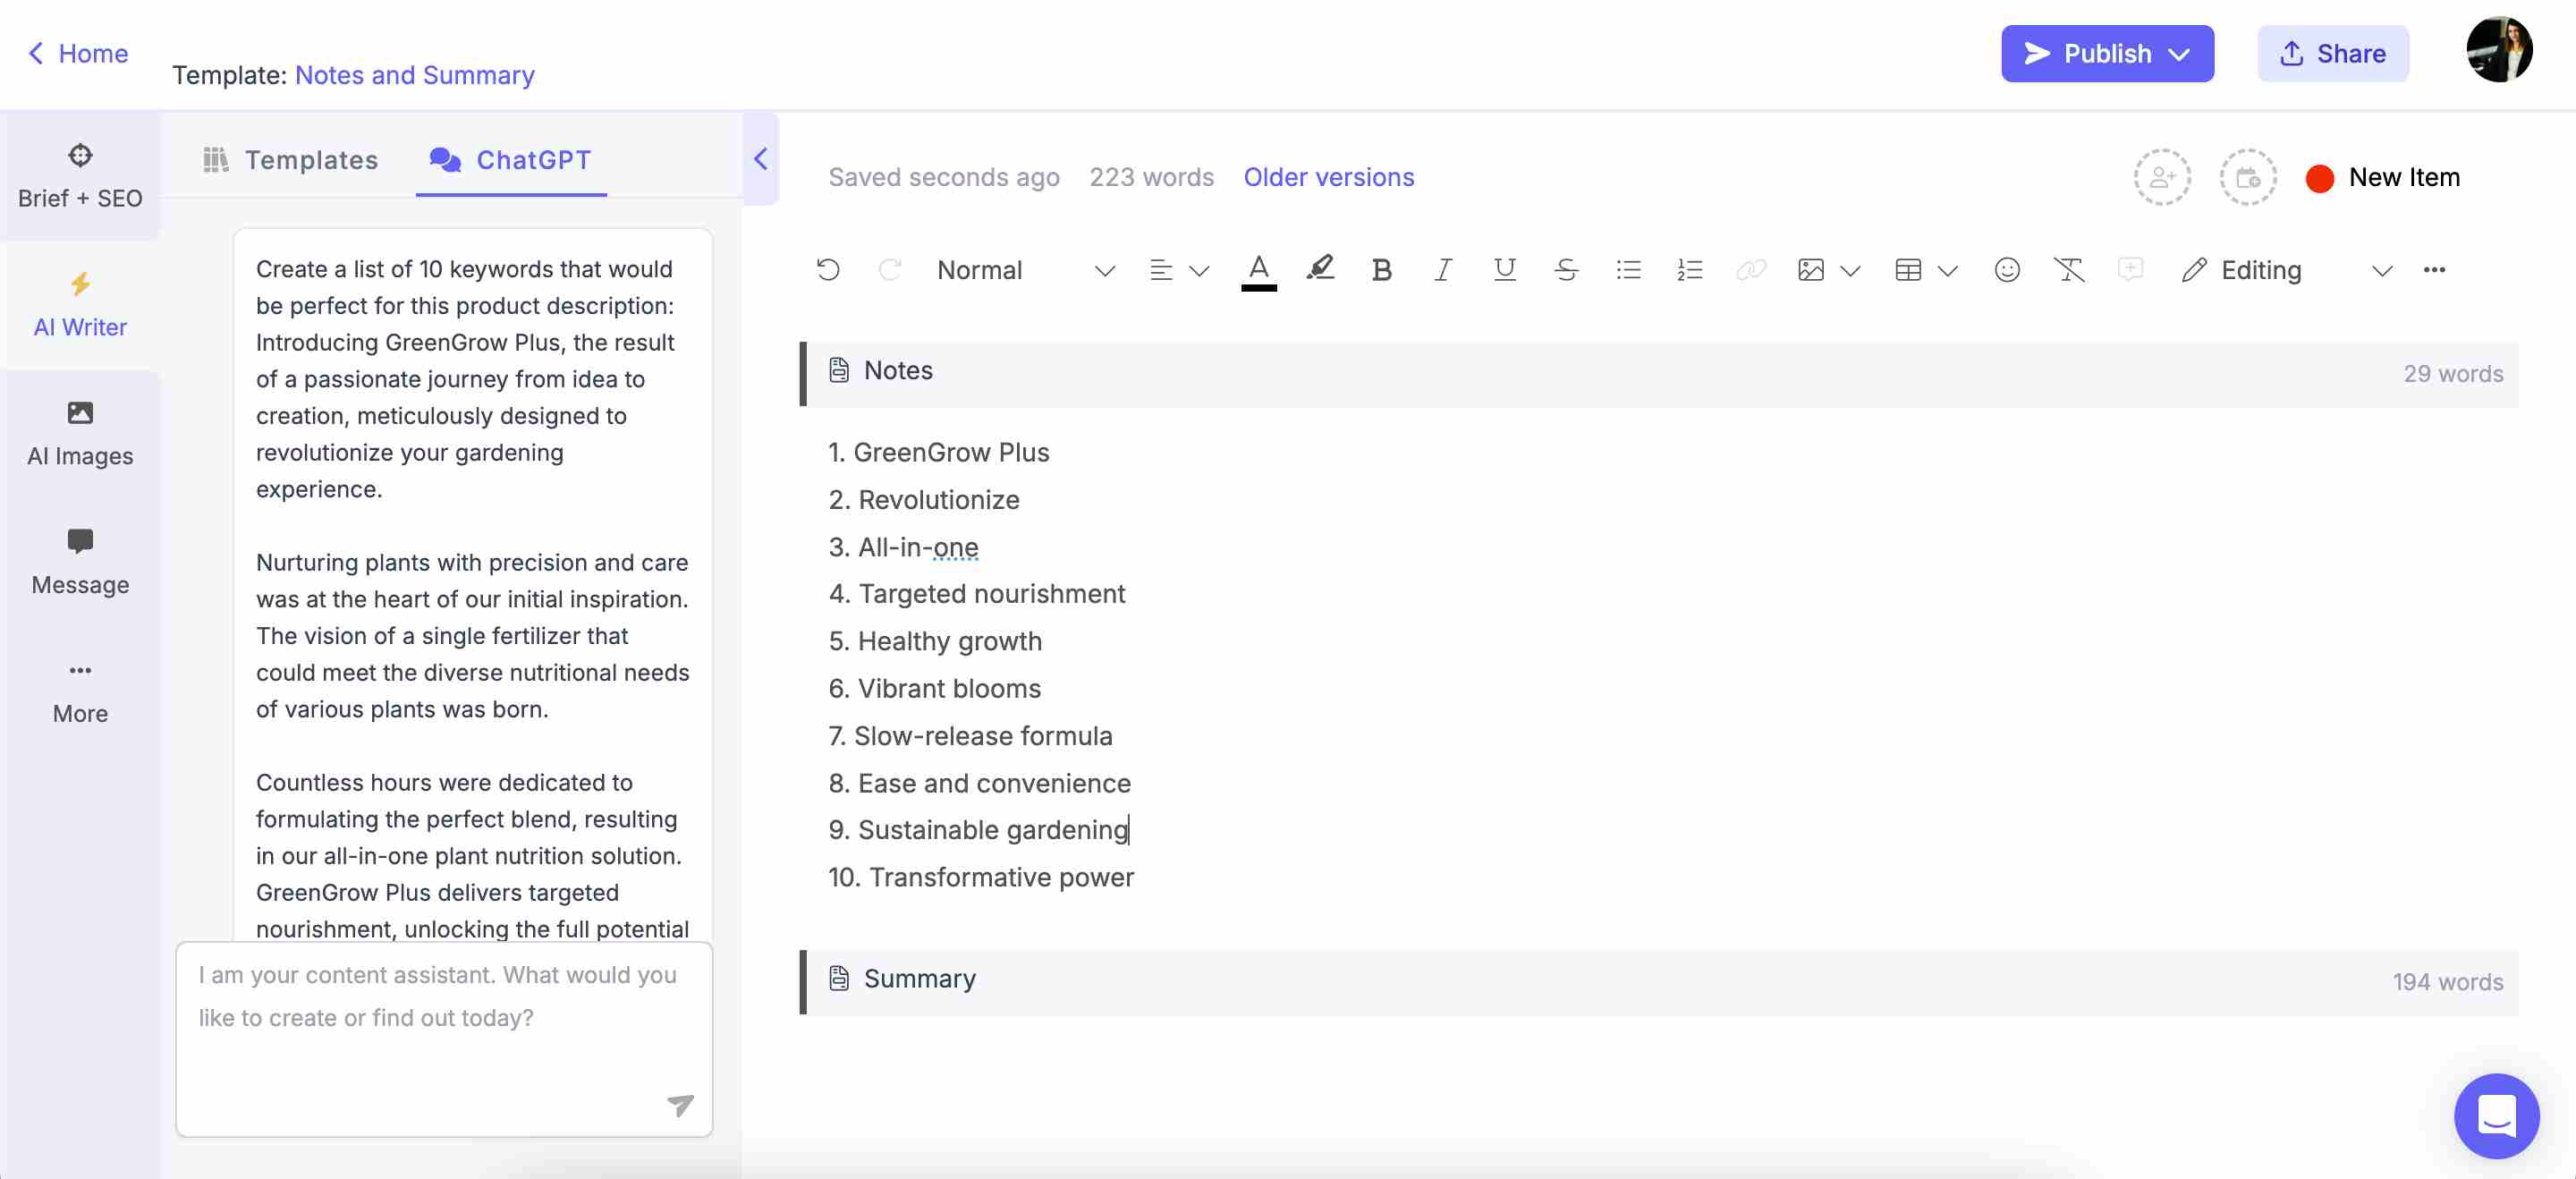Screen dimensions: 2576x1179
Task: Open Message sidebar panel
Action: pyautogui.click(x=80, y=563)
